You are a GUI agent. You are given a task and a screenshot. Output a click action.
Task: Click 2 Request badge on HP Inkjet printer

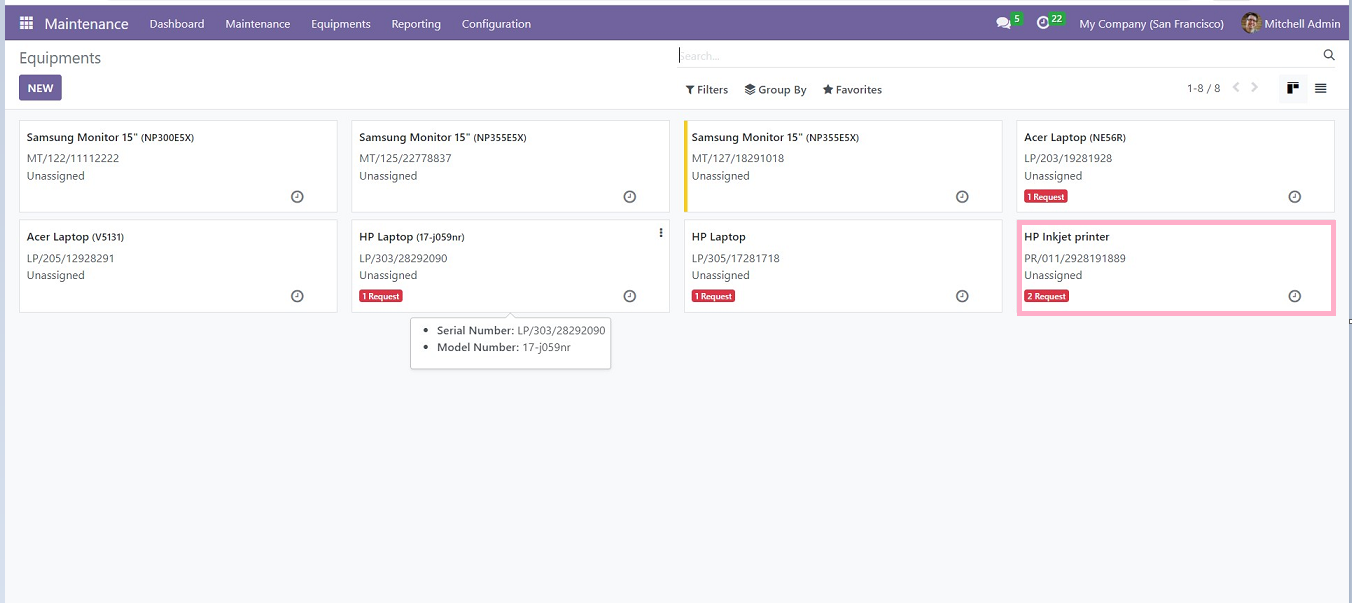[x=1046, y=296]
